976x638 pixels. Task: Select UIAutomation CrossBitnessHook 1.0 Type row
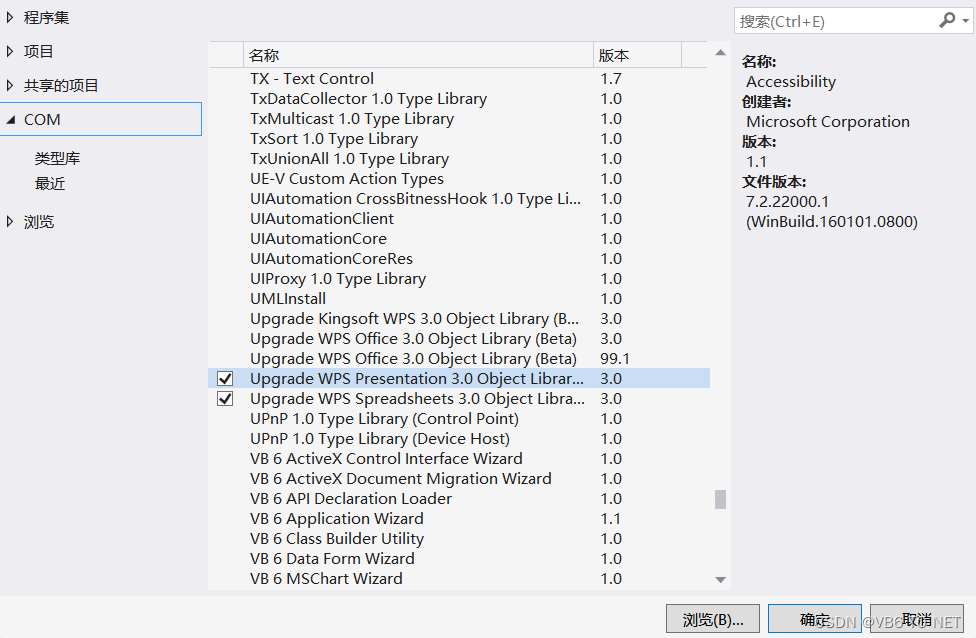(459, 199)
